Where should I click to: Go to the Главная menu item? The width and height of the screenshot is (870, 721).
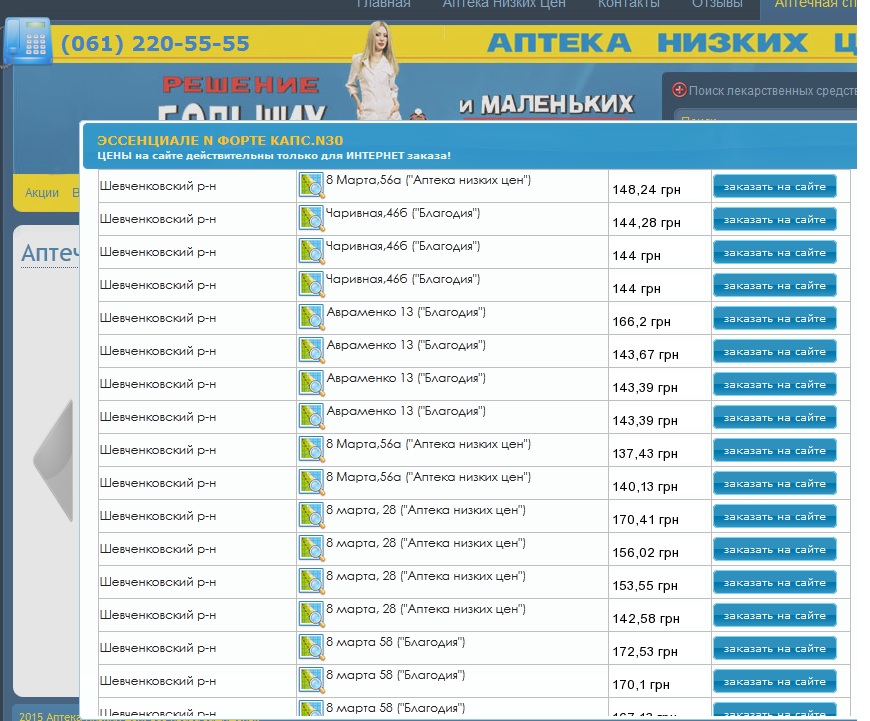point(383,4)
